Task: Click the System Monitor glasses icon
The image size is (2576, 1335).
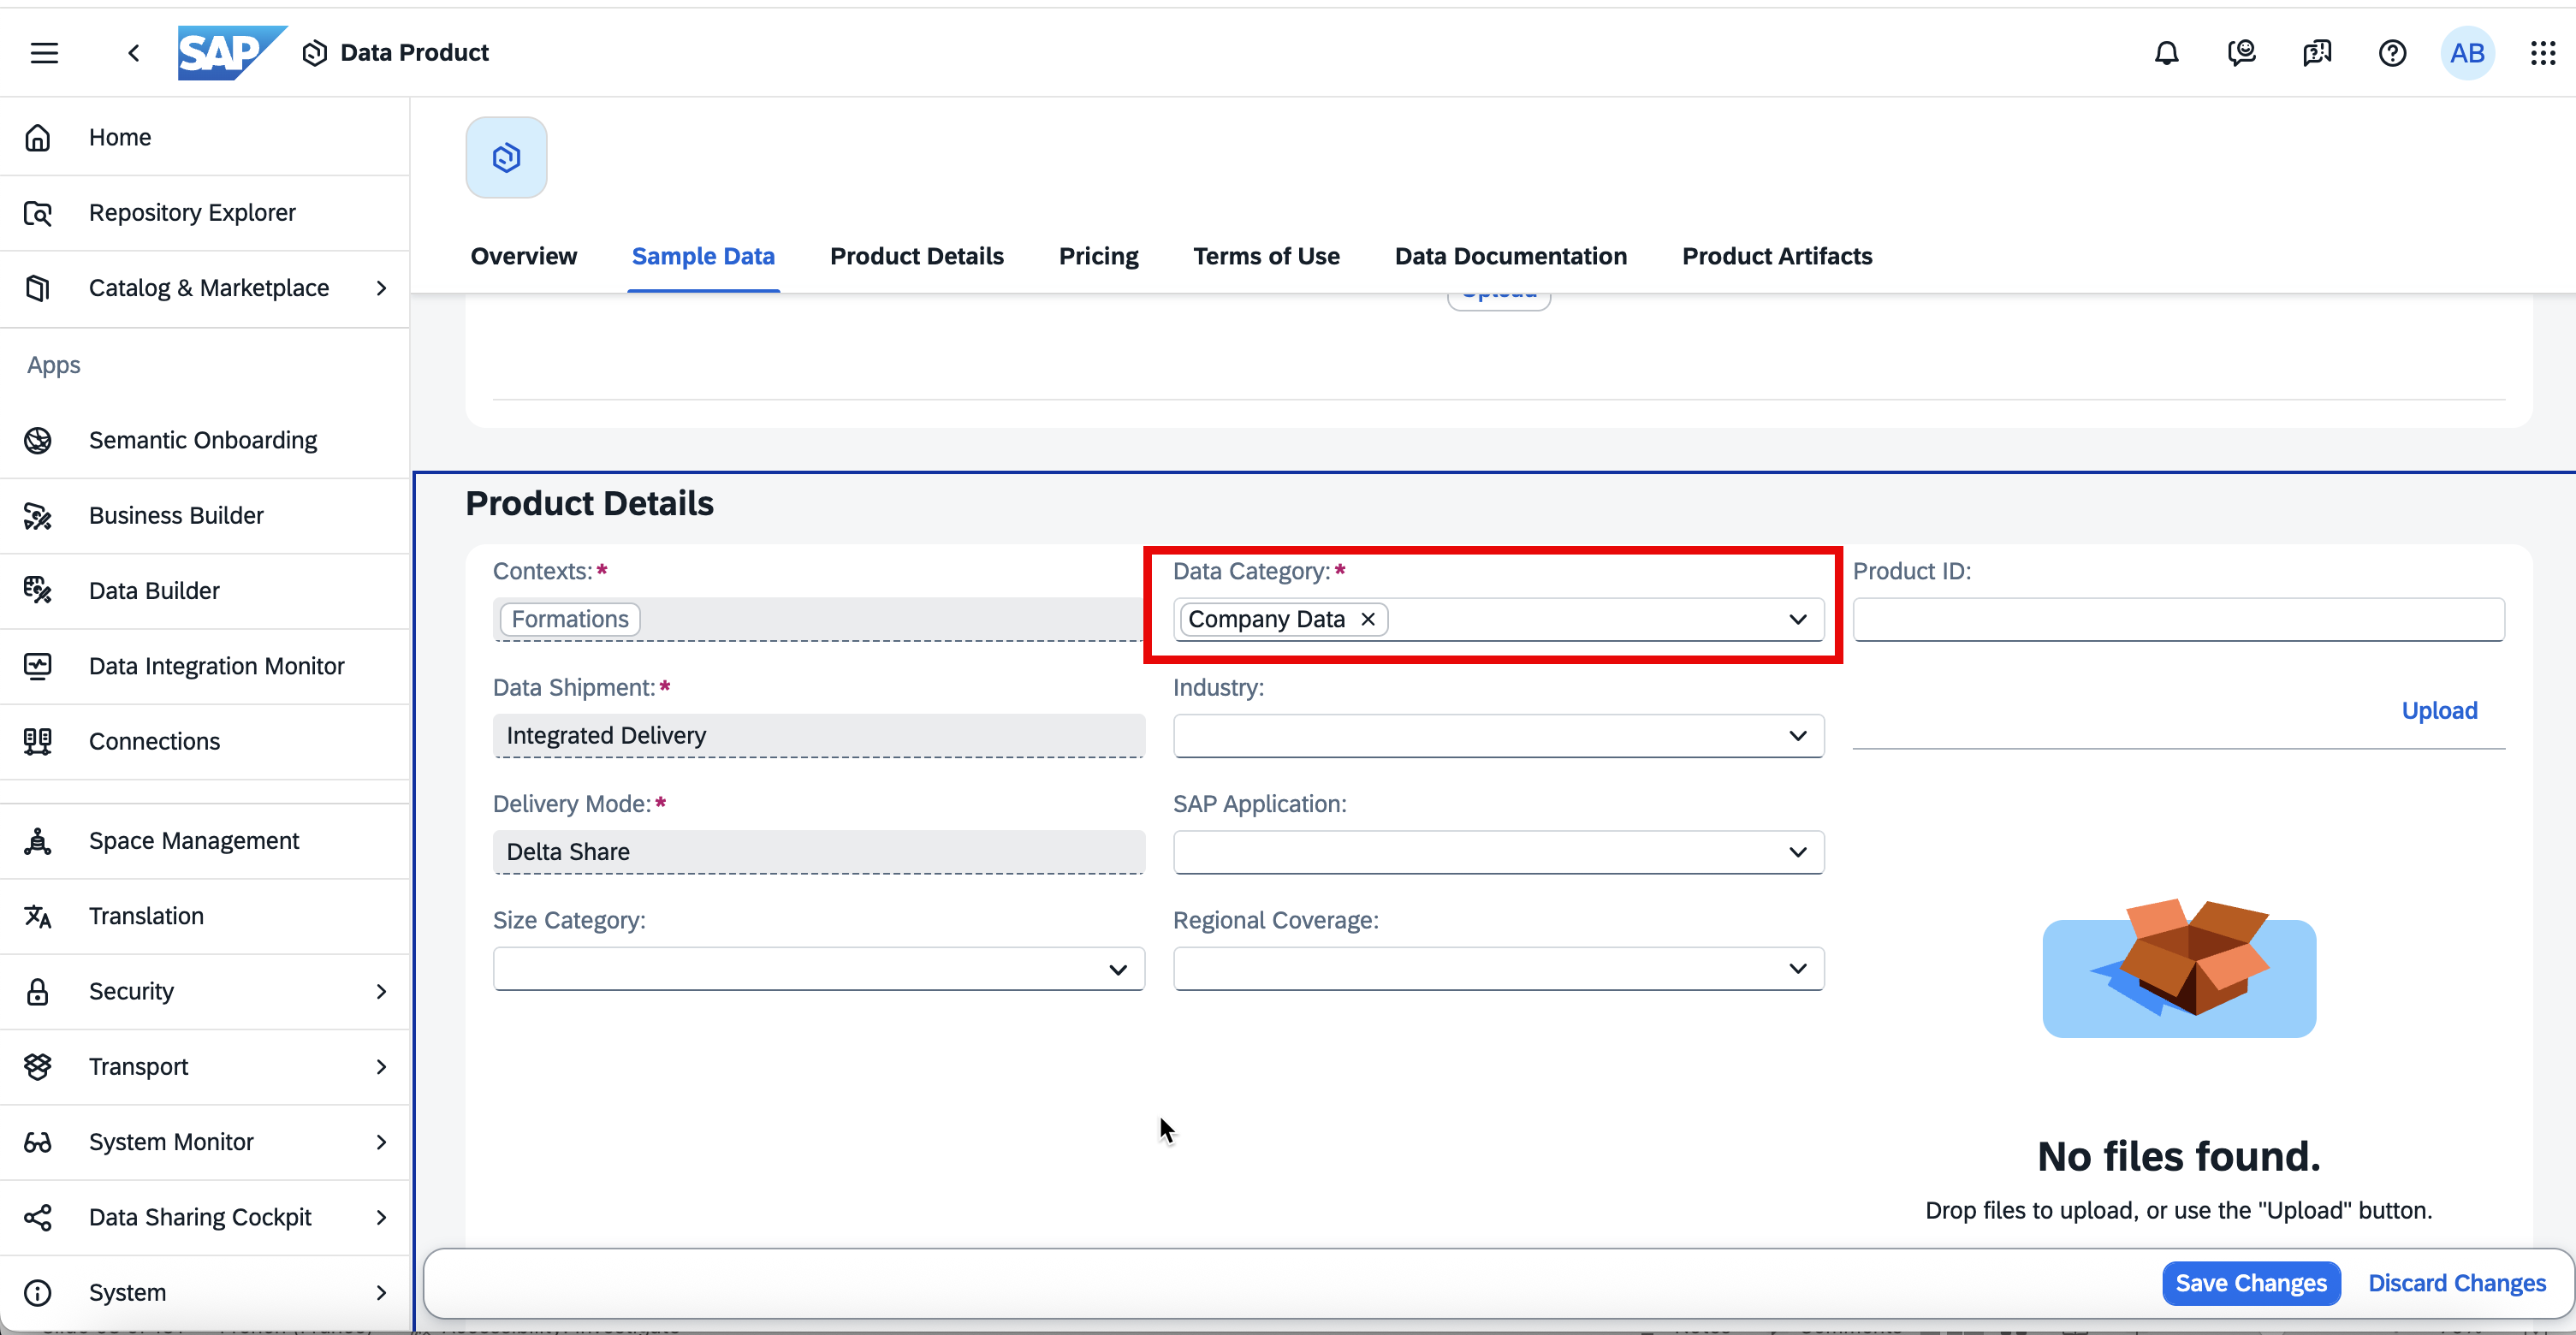Action: [38, 1142]
